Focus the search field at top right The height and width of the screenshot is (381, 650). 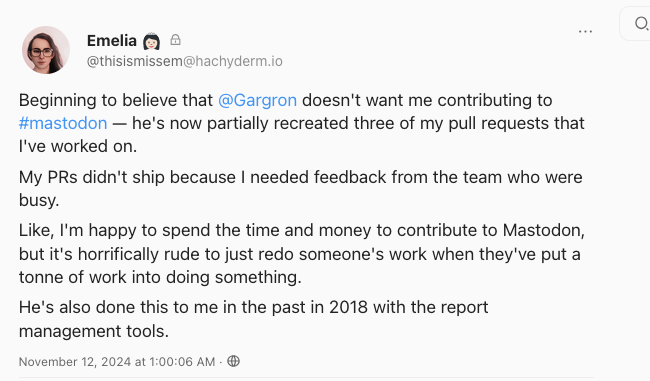point(635,24)
